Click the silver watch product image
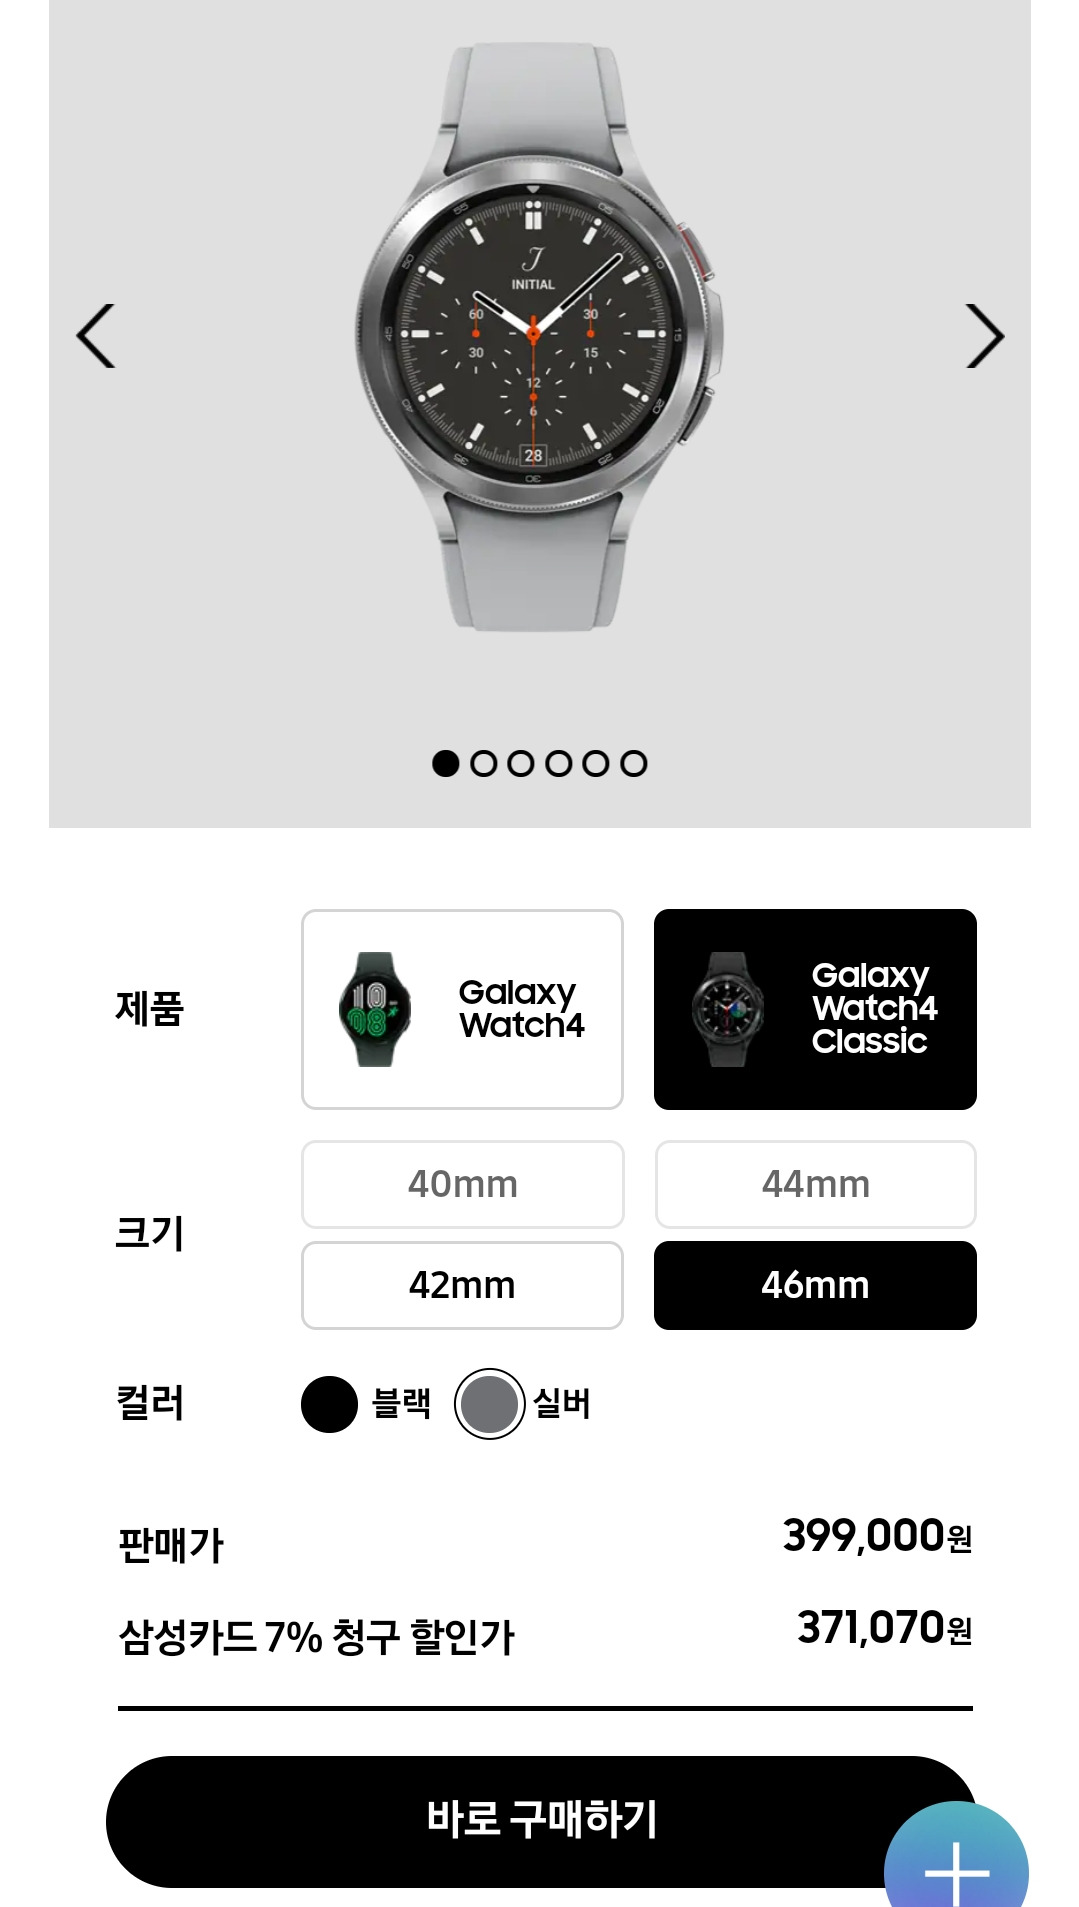1079x1907 pixels. click(538, 337)
